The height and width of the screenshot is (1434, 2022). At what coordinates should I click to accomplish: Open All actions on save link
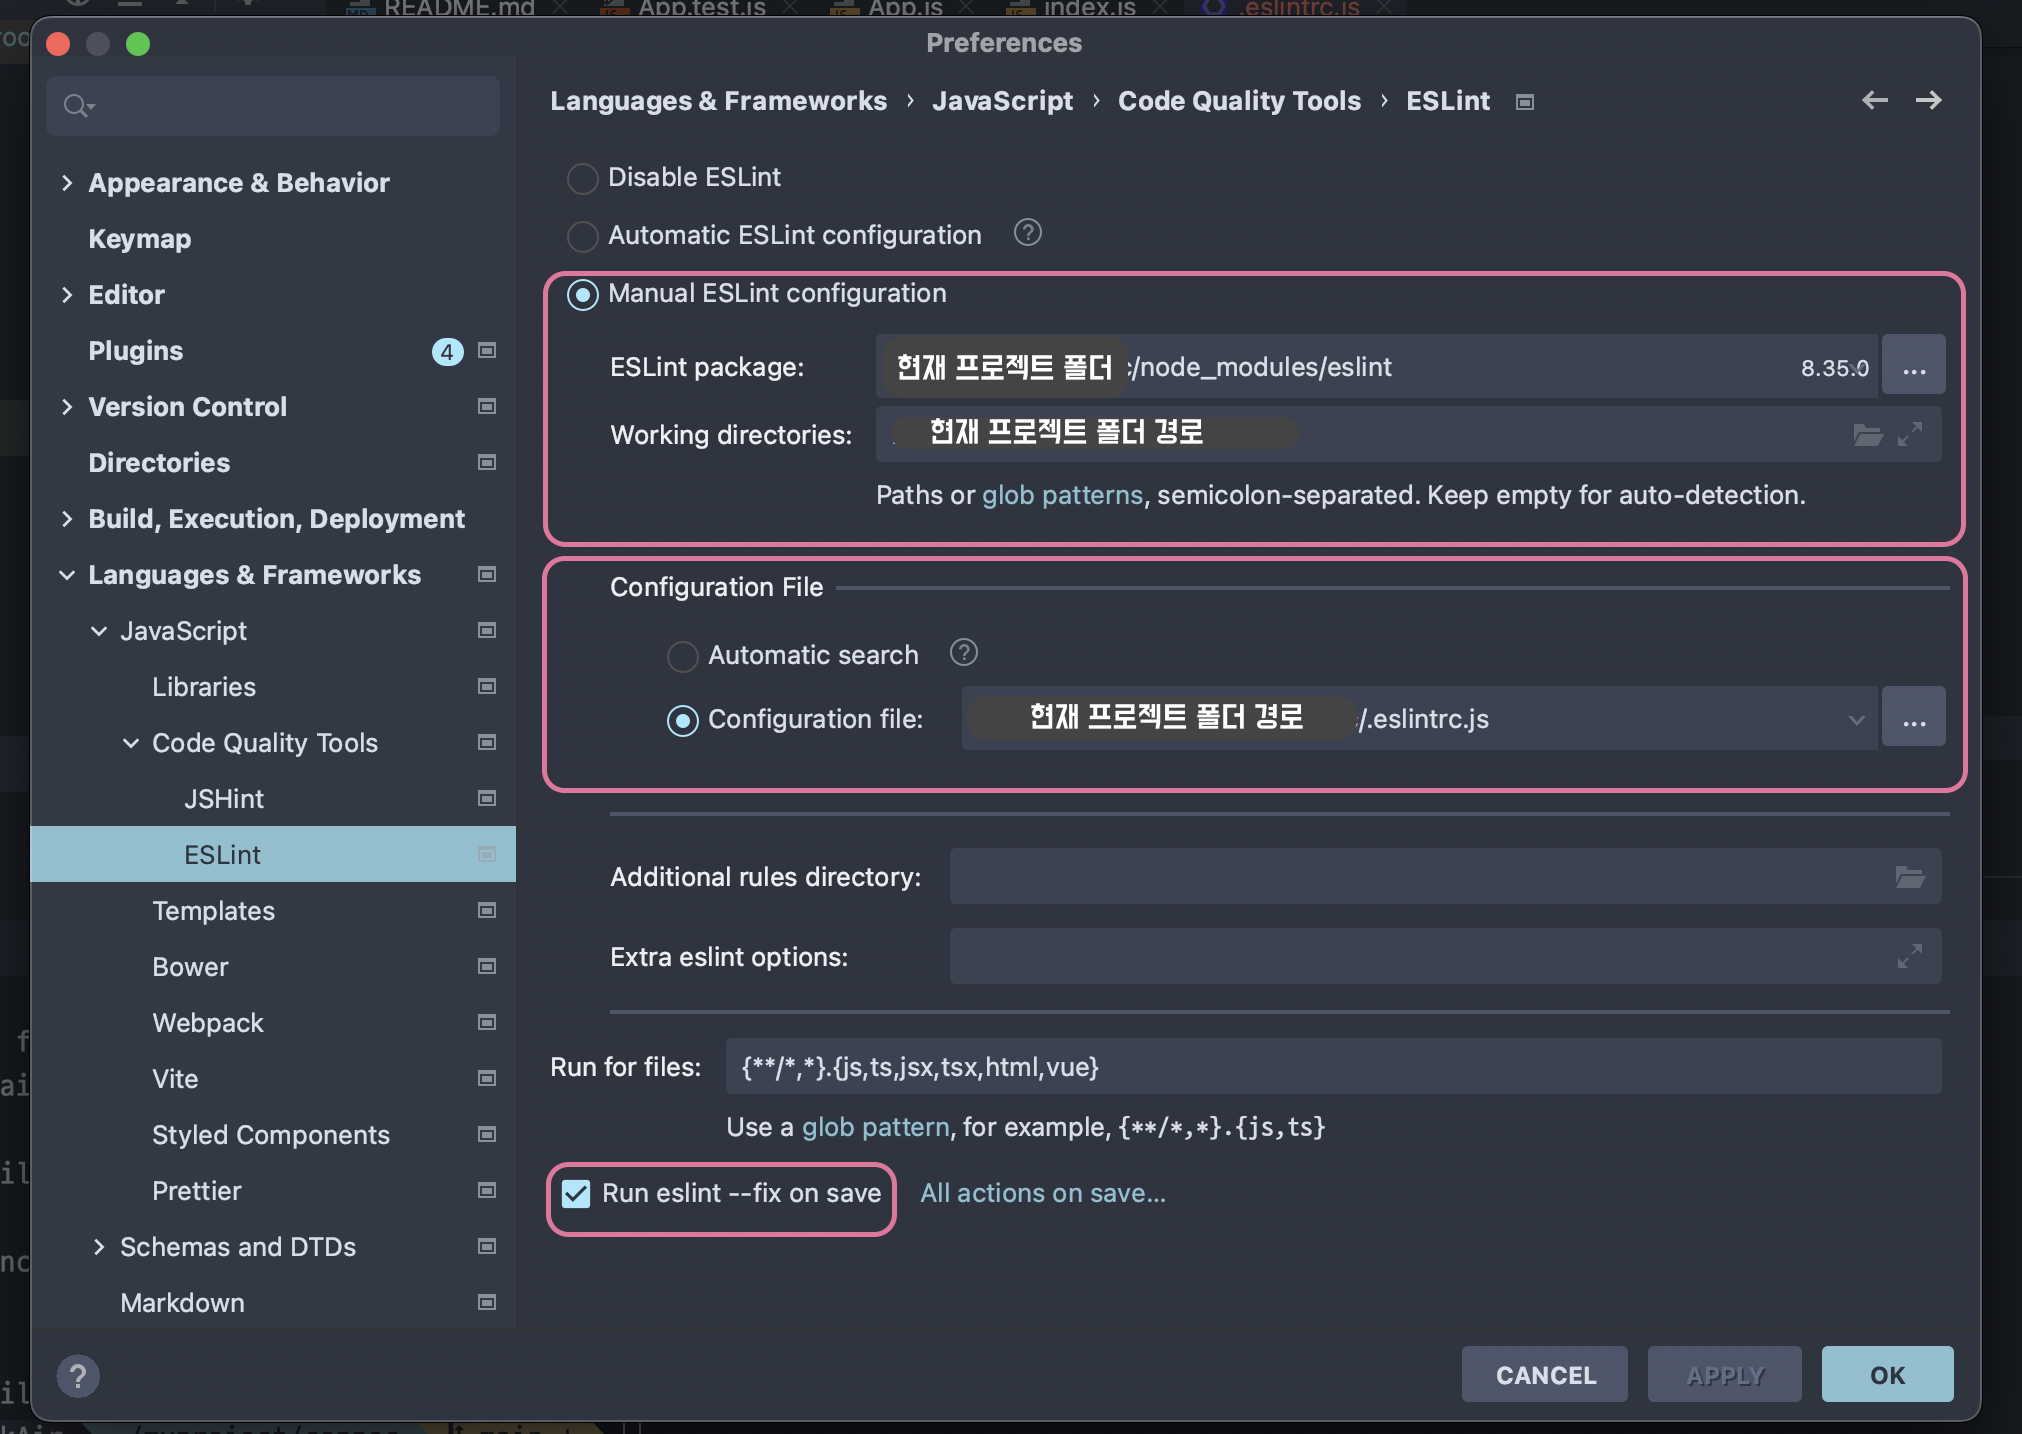1042,1193
